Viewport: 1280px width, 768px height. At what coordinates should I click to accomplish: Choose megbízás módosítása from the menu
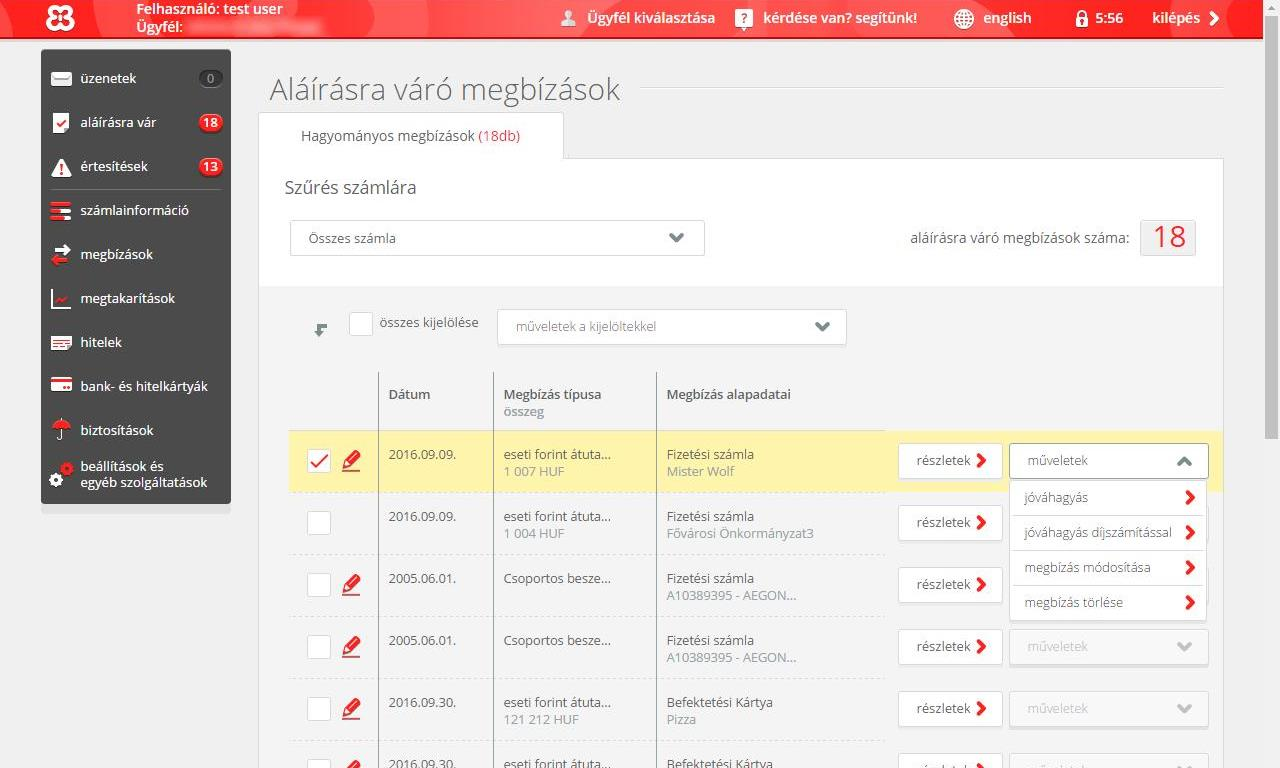1109,568
